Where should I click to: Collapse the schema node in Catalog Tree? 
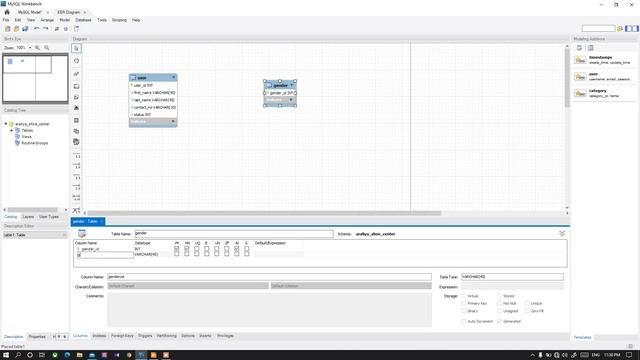pos(6,124)
